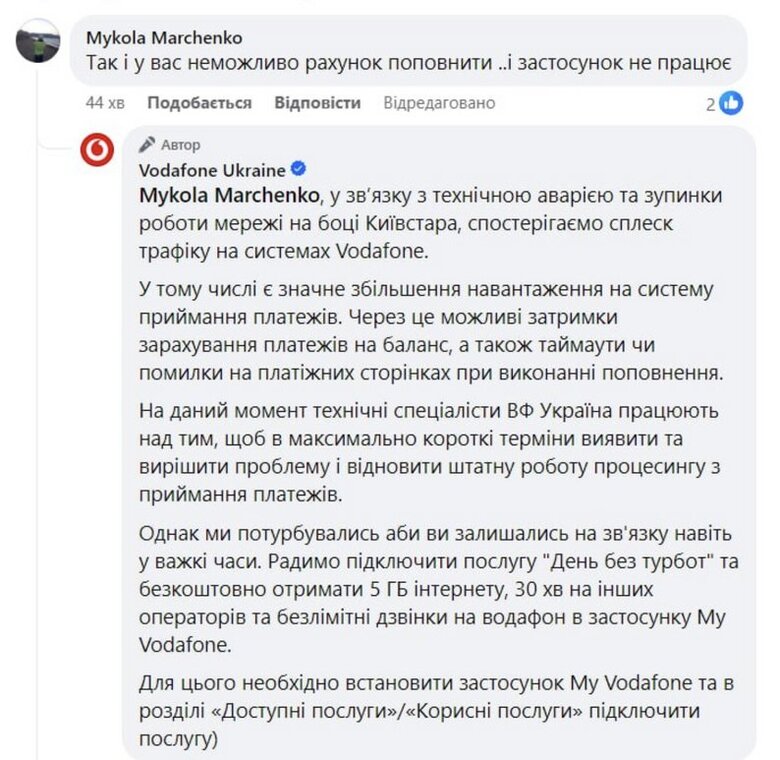Click the reaction count number 2
The width and height of the screenshot is (780, 760).
(x=710, y=103)
